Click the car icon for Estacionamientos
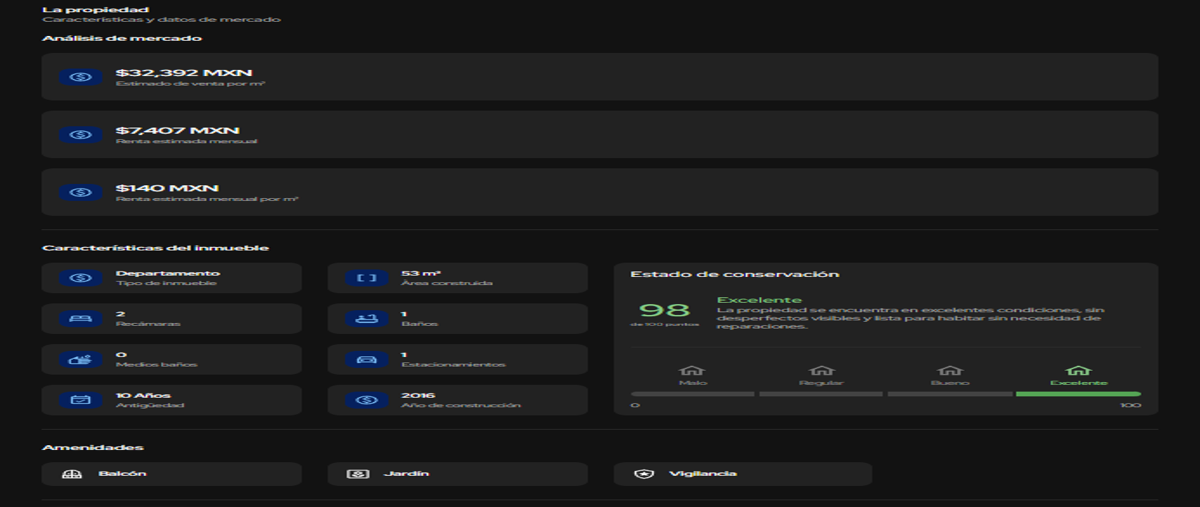The width and height of the screenshot is (1200, 507). pyautogui.click(x=366, y=359)
